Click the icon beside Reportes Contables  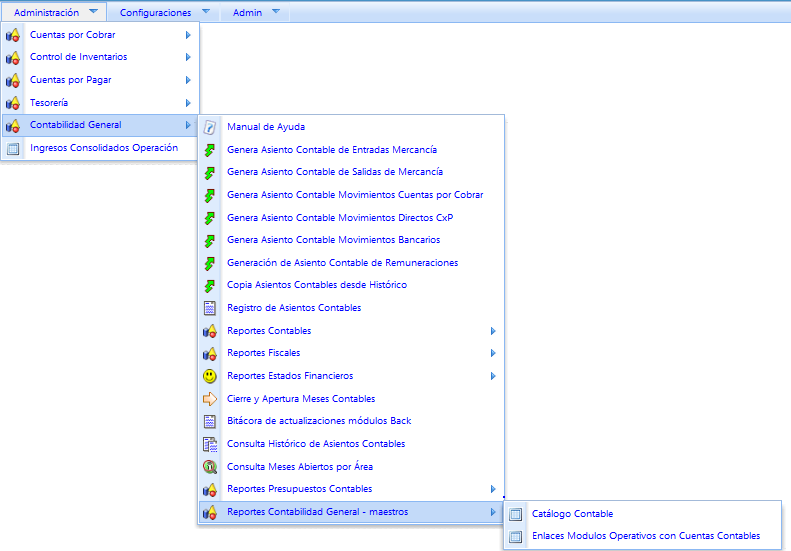210,331
